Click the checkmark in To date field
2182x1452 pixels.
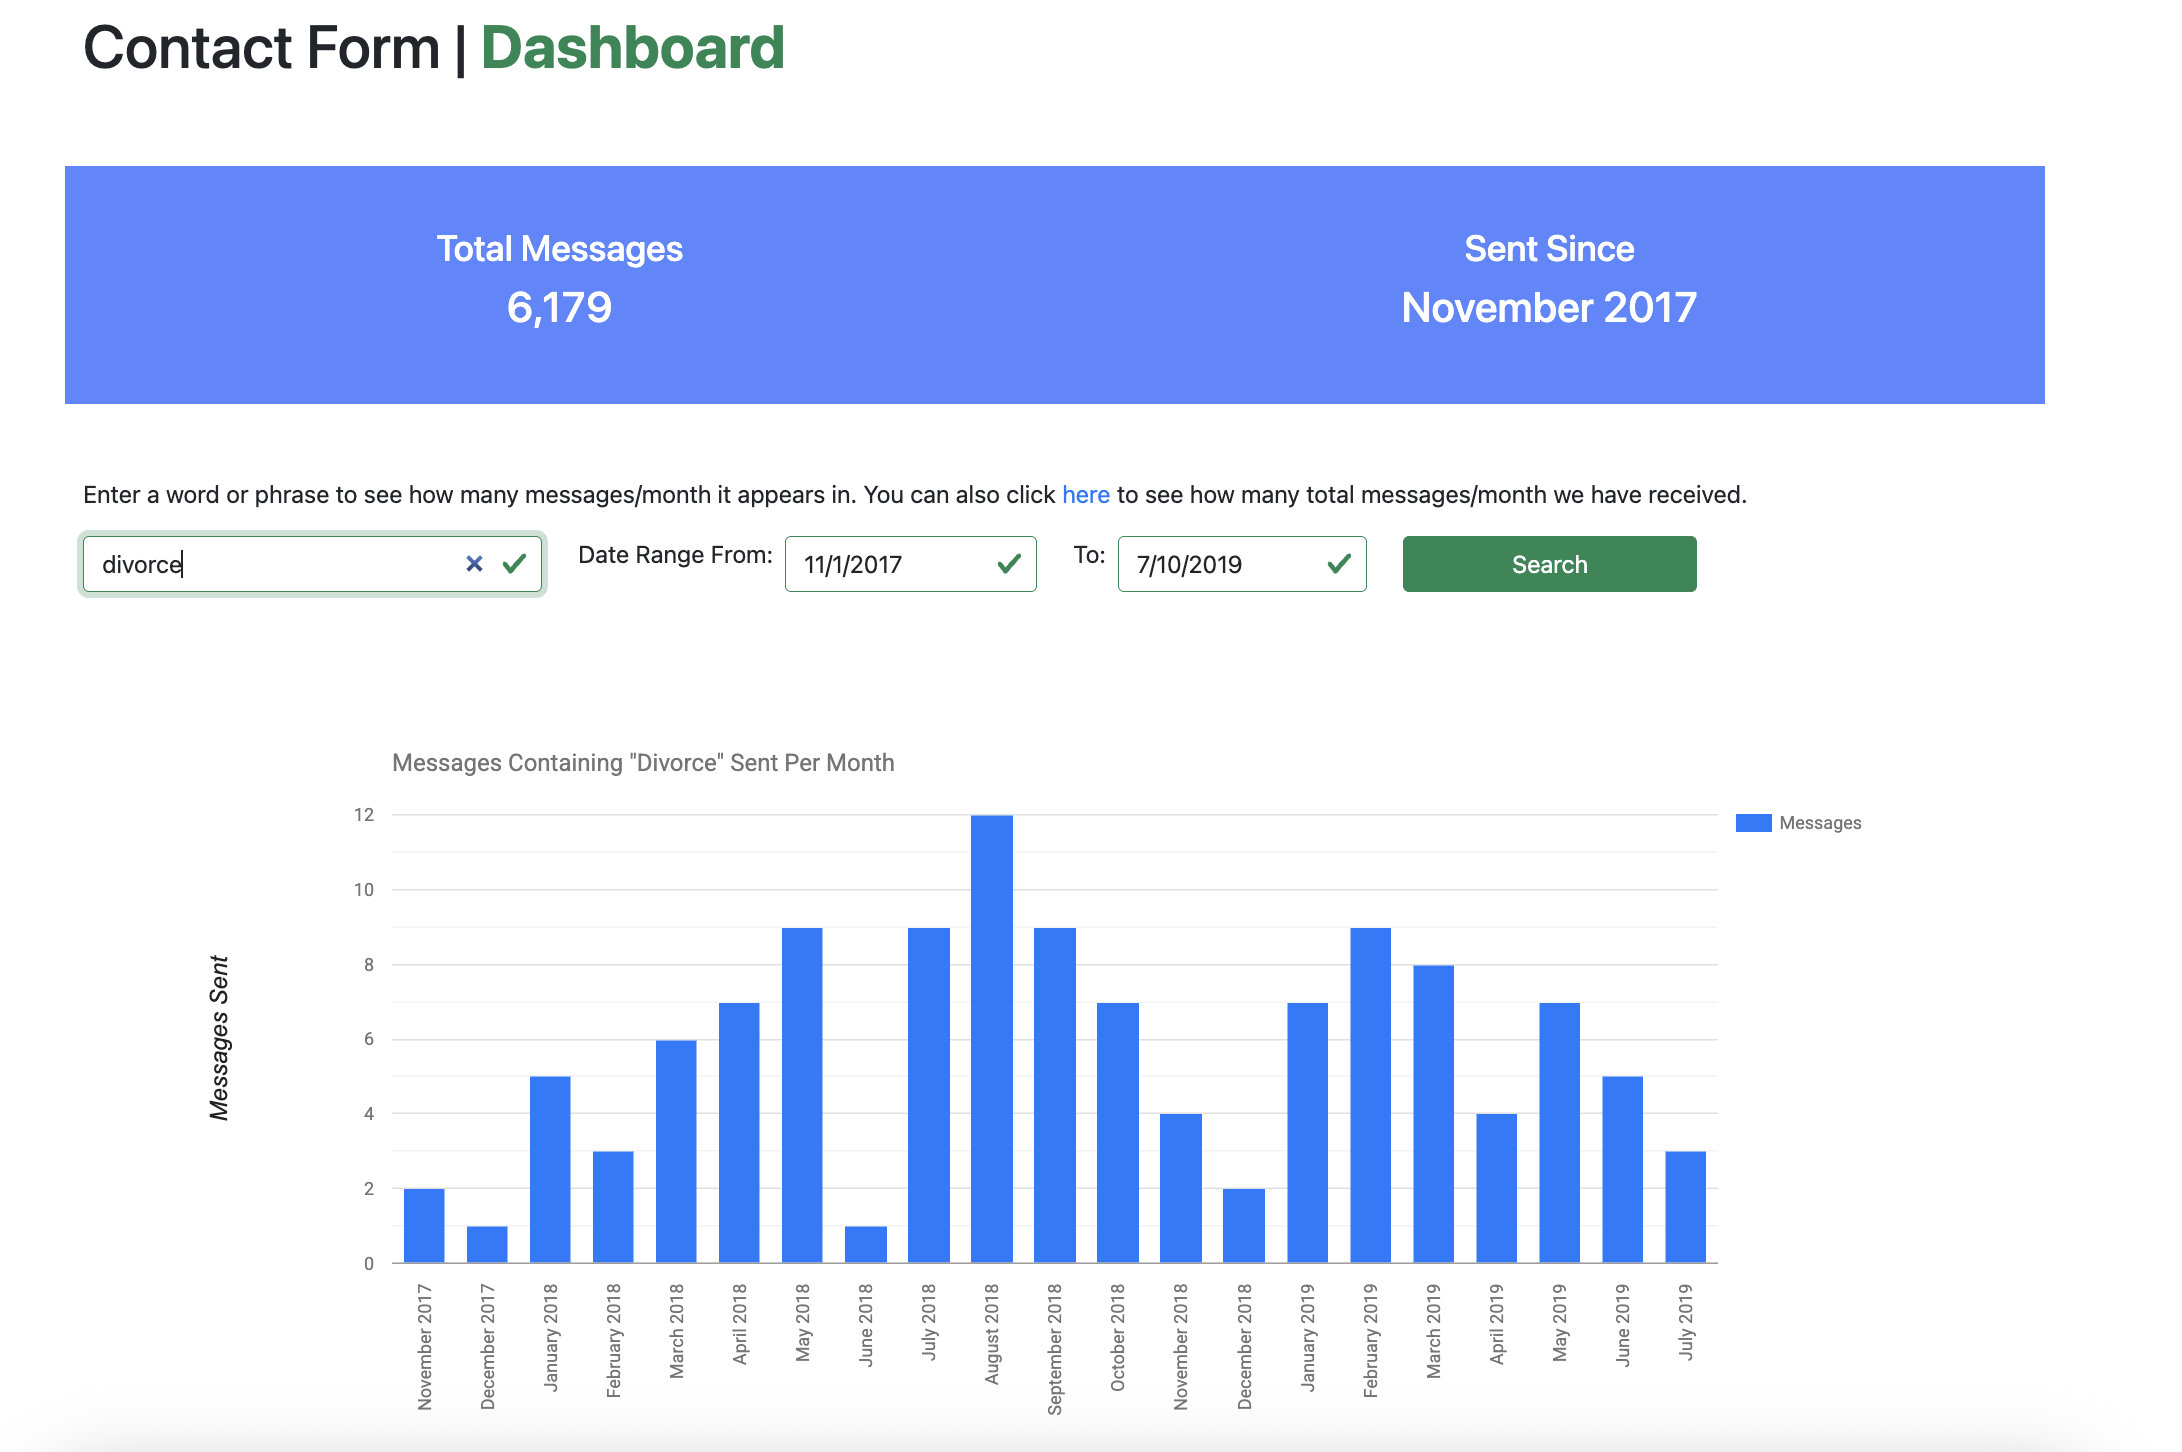[1339, 564]
